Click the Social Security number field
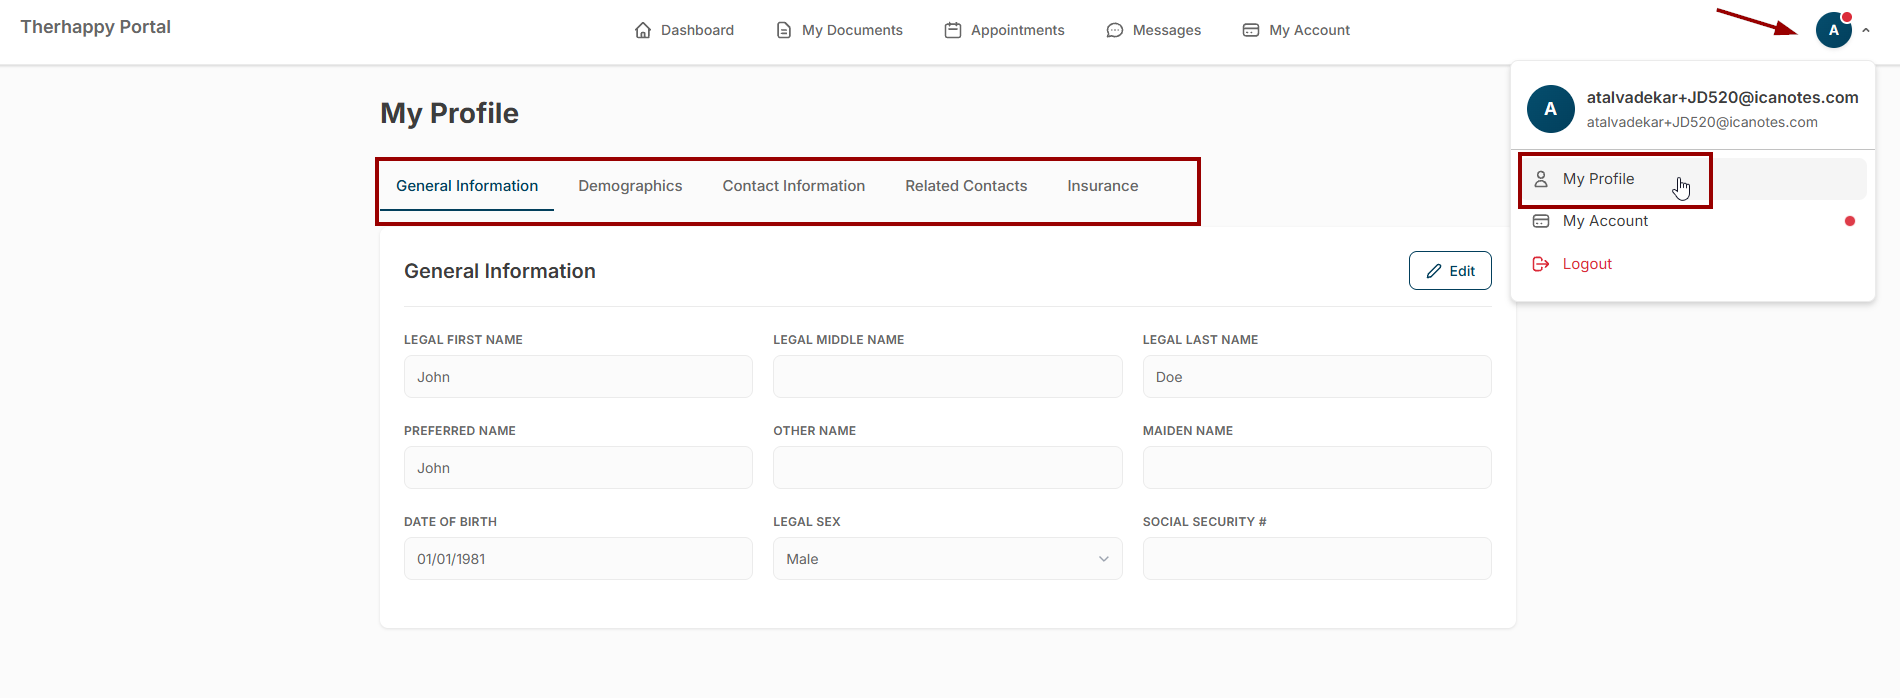1900x698 pixels. pyautogui.click(x=1317, y=559)
